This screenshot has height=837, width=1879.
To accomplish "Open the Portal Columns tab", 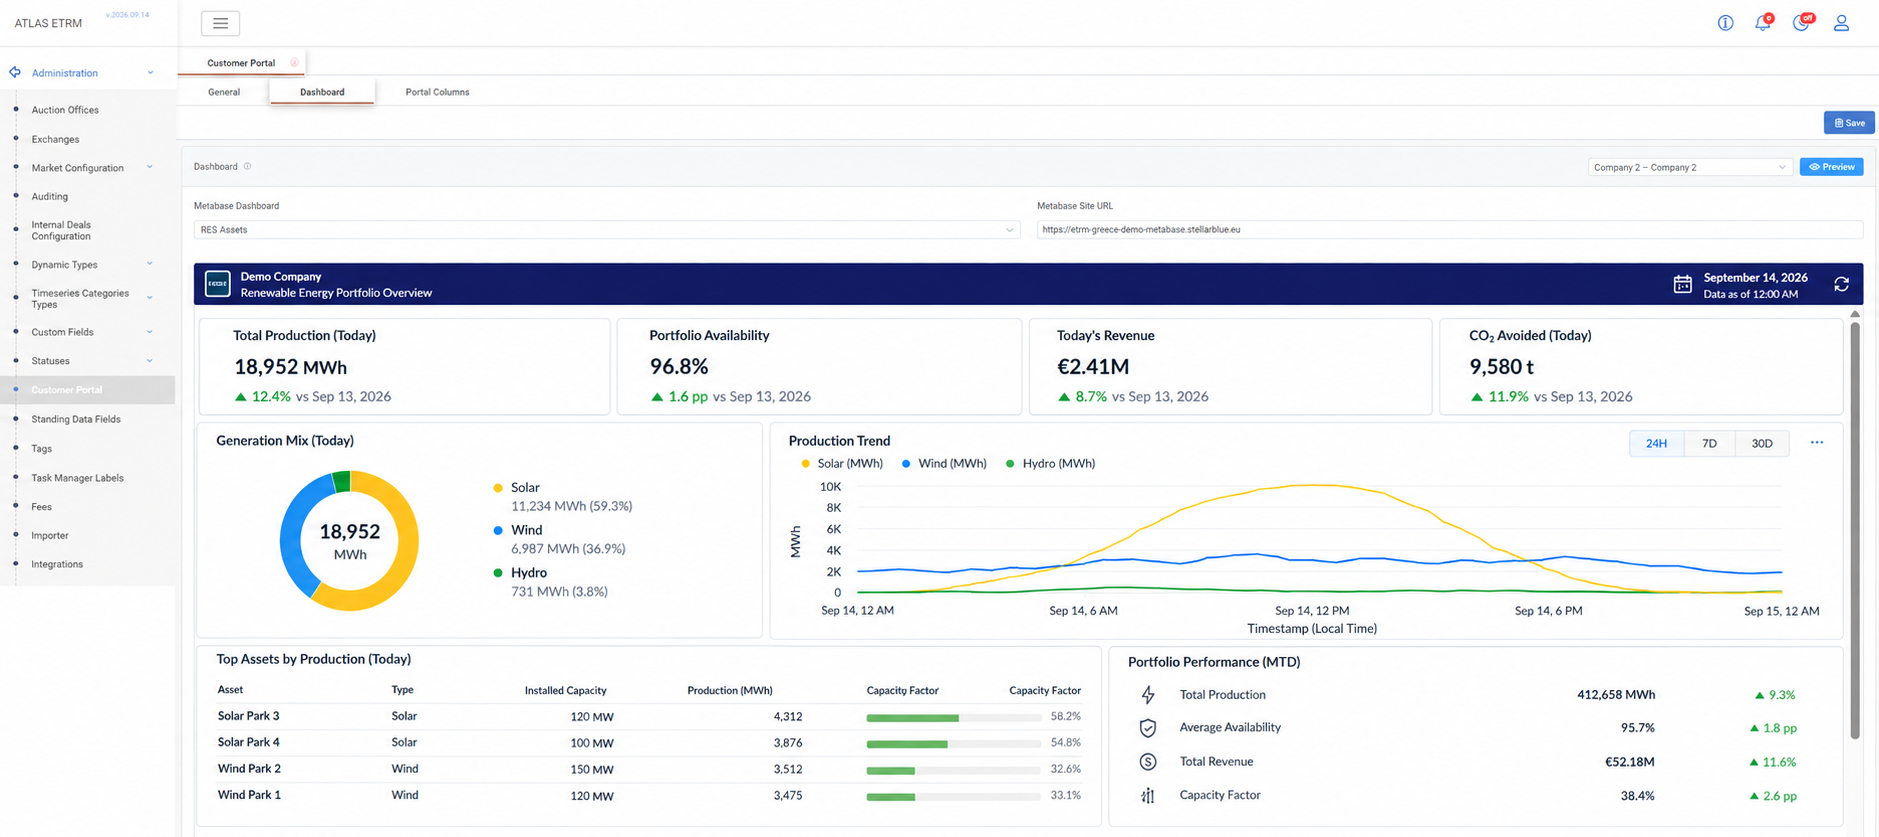I will (437, 92).
